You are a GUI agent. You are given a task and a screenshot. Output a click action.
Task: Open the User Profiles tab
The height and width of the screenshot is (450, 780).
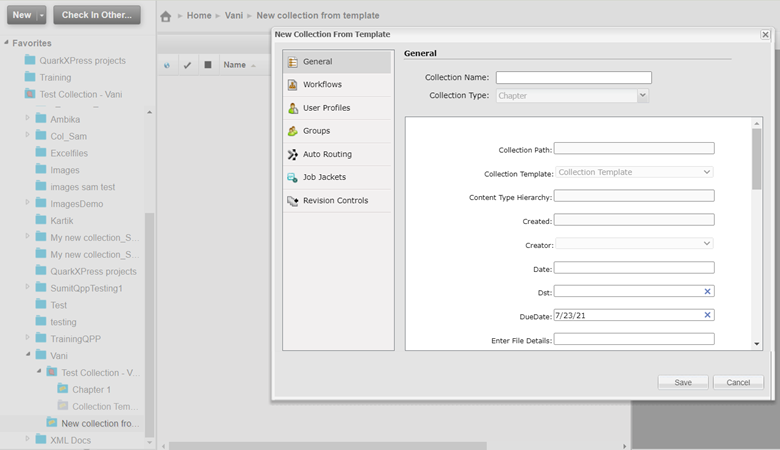click(x=338, y=108)
